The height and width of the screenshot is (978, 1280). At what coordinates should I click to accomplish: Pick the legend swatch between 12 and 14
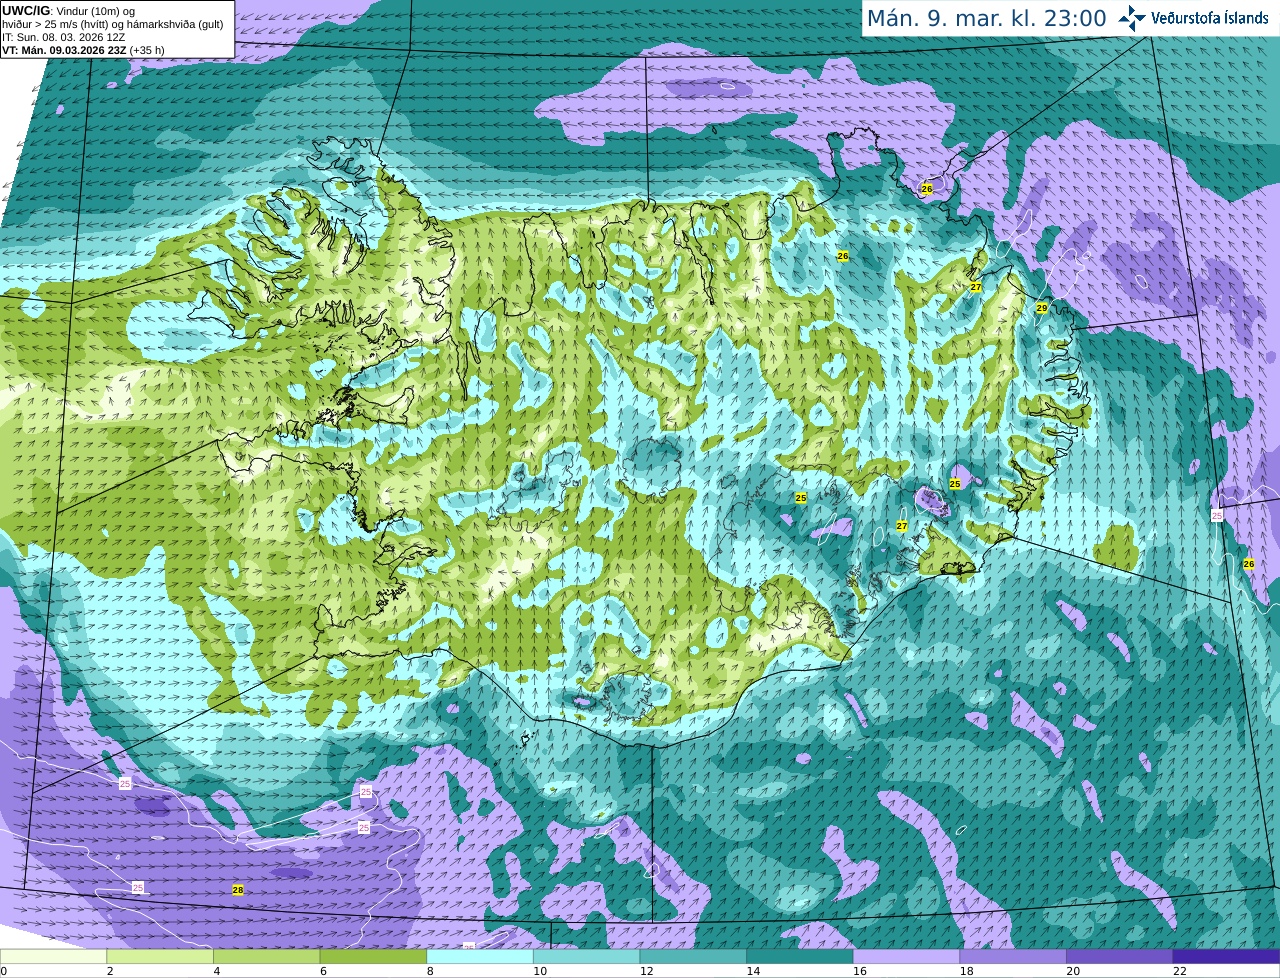click(x=693, y=957)
